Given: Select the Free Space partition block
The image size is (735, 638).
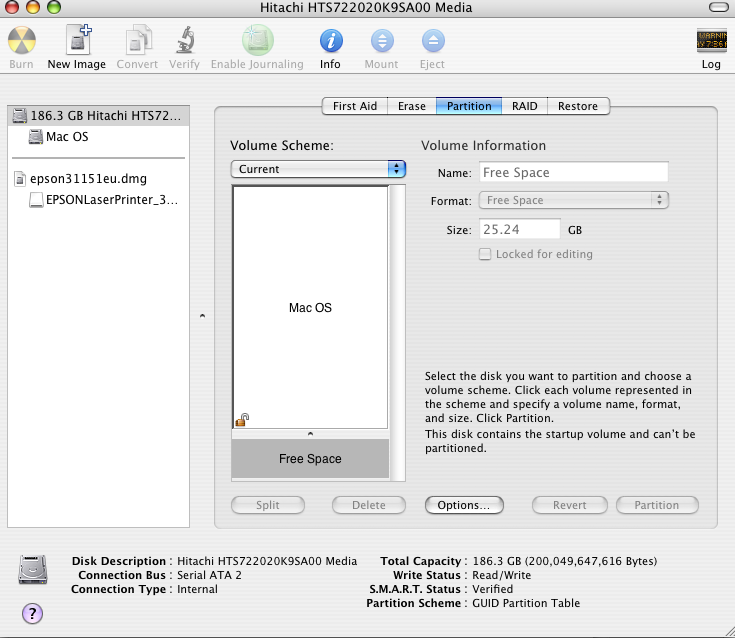Looking at the screenshot, I should point(310,458).
